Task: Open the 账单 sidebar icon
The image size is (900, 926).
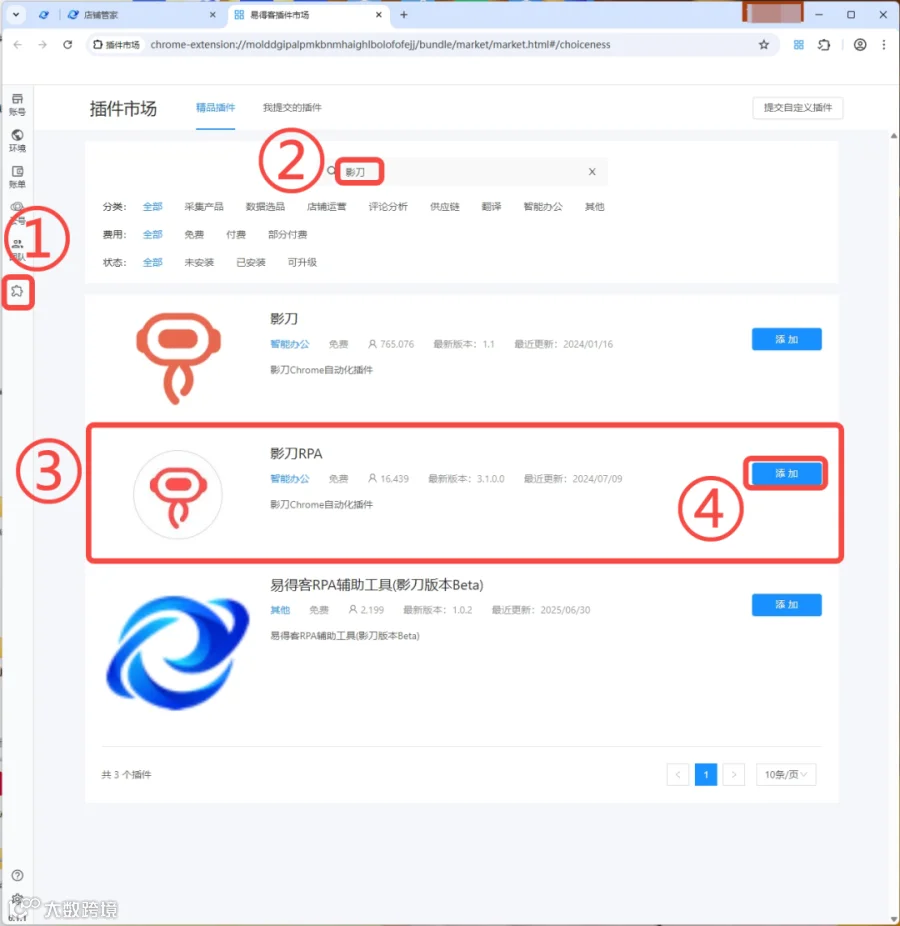Action: (17, 177)
